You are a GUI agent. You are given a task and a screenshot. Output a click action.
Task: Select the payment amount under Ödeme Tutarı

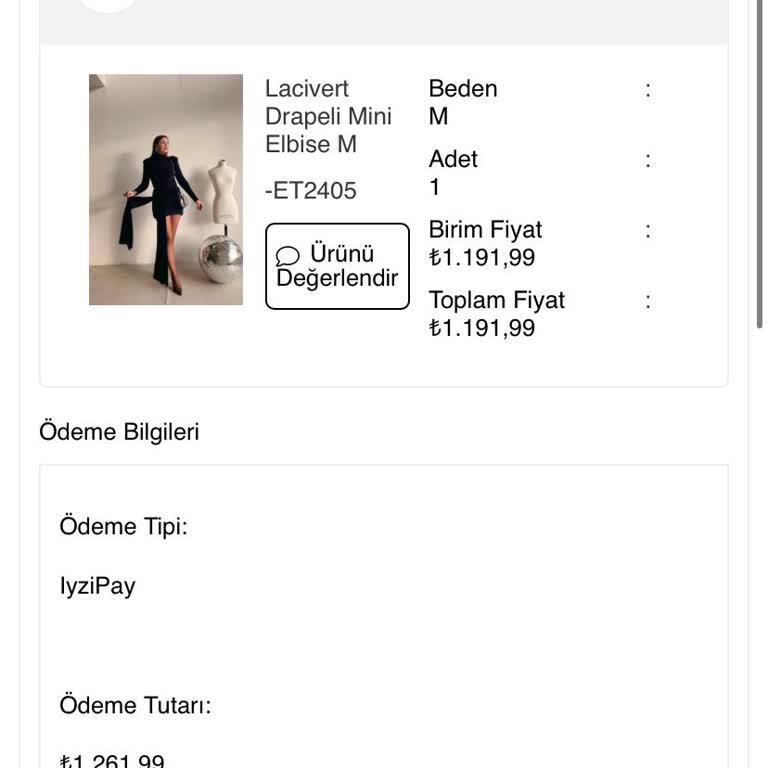click(x=112, y=761)
